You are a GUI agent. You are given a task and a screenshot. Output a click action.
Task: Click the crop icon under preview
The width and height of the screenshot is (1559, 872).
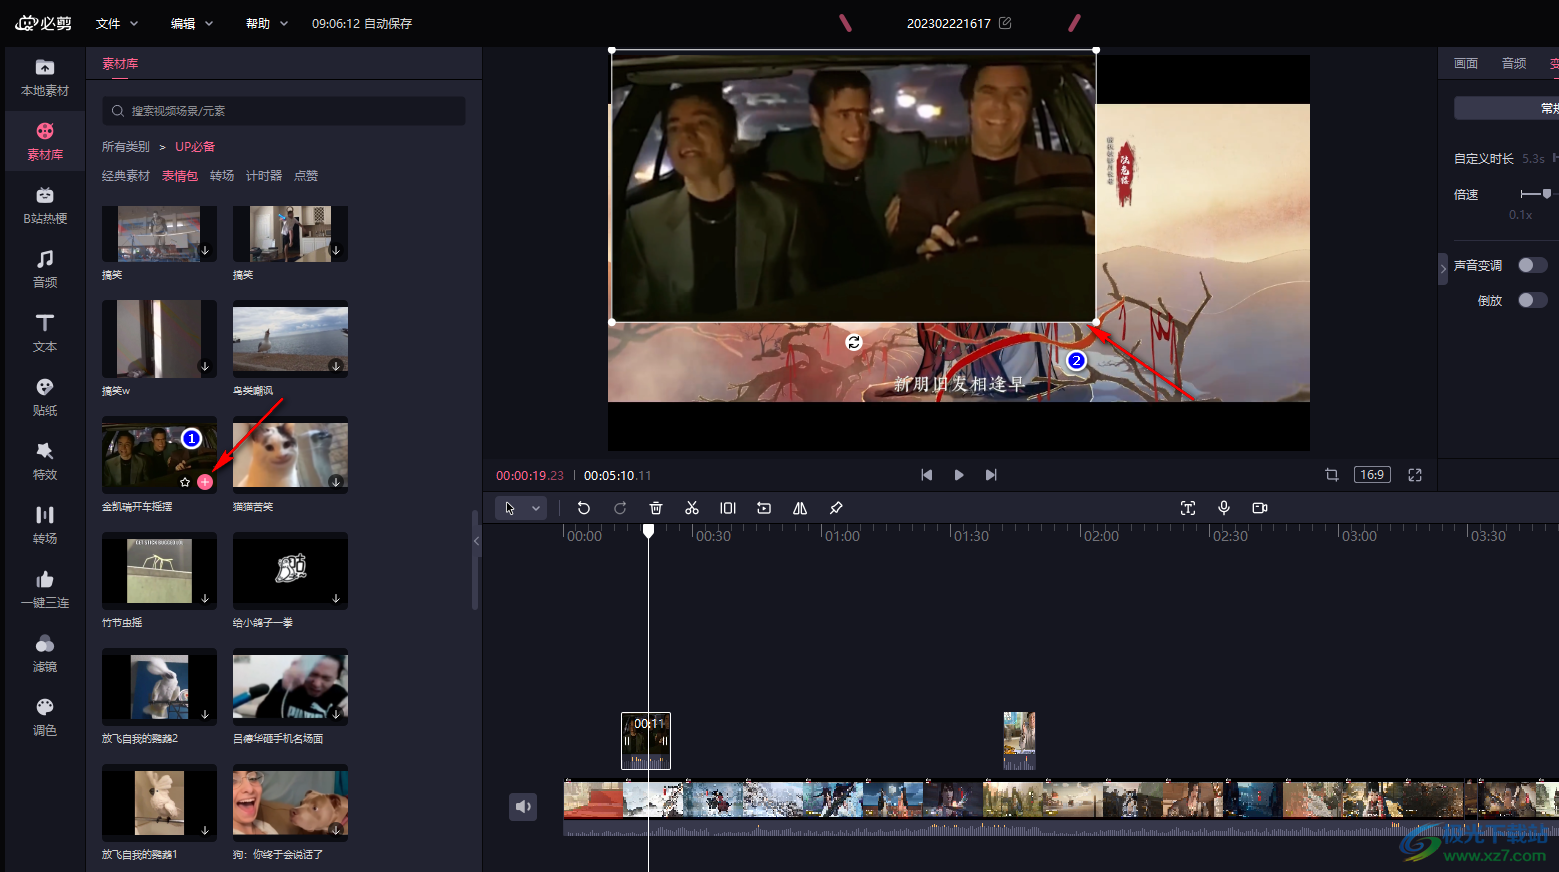coord(1332,475)
